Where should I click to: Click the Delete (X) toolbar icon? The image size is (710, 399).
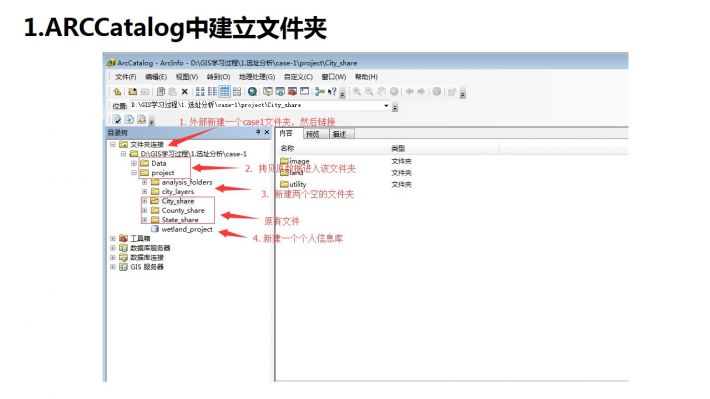(x=184, y=91)
